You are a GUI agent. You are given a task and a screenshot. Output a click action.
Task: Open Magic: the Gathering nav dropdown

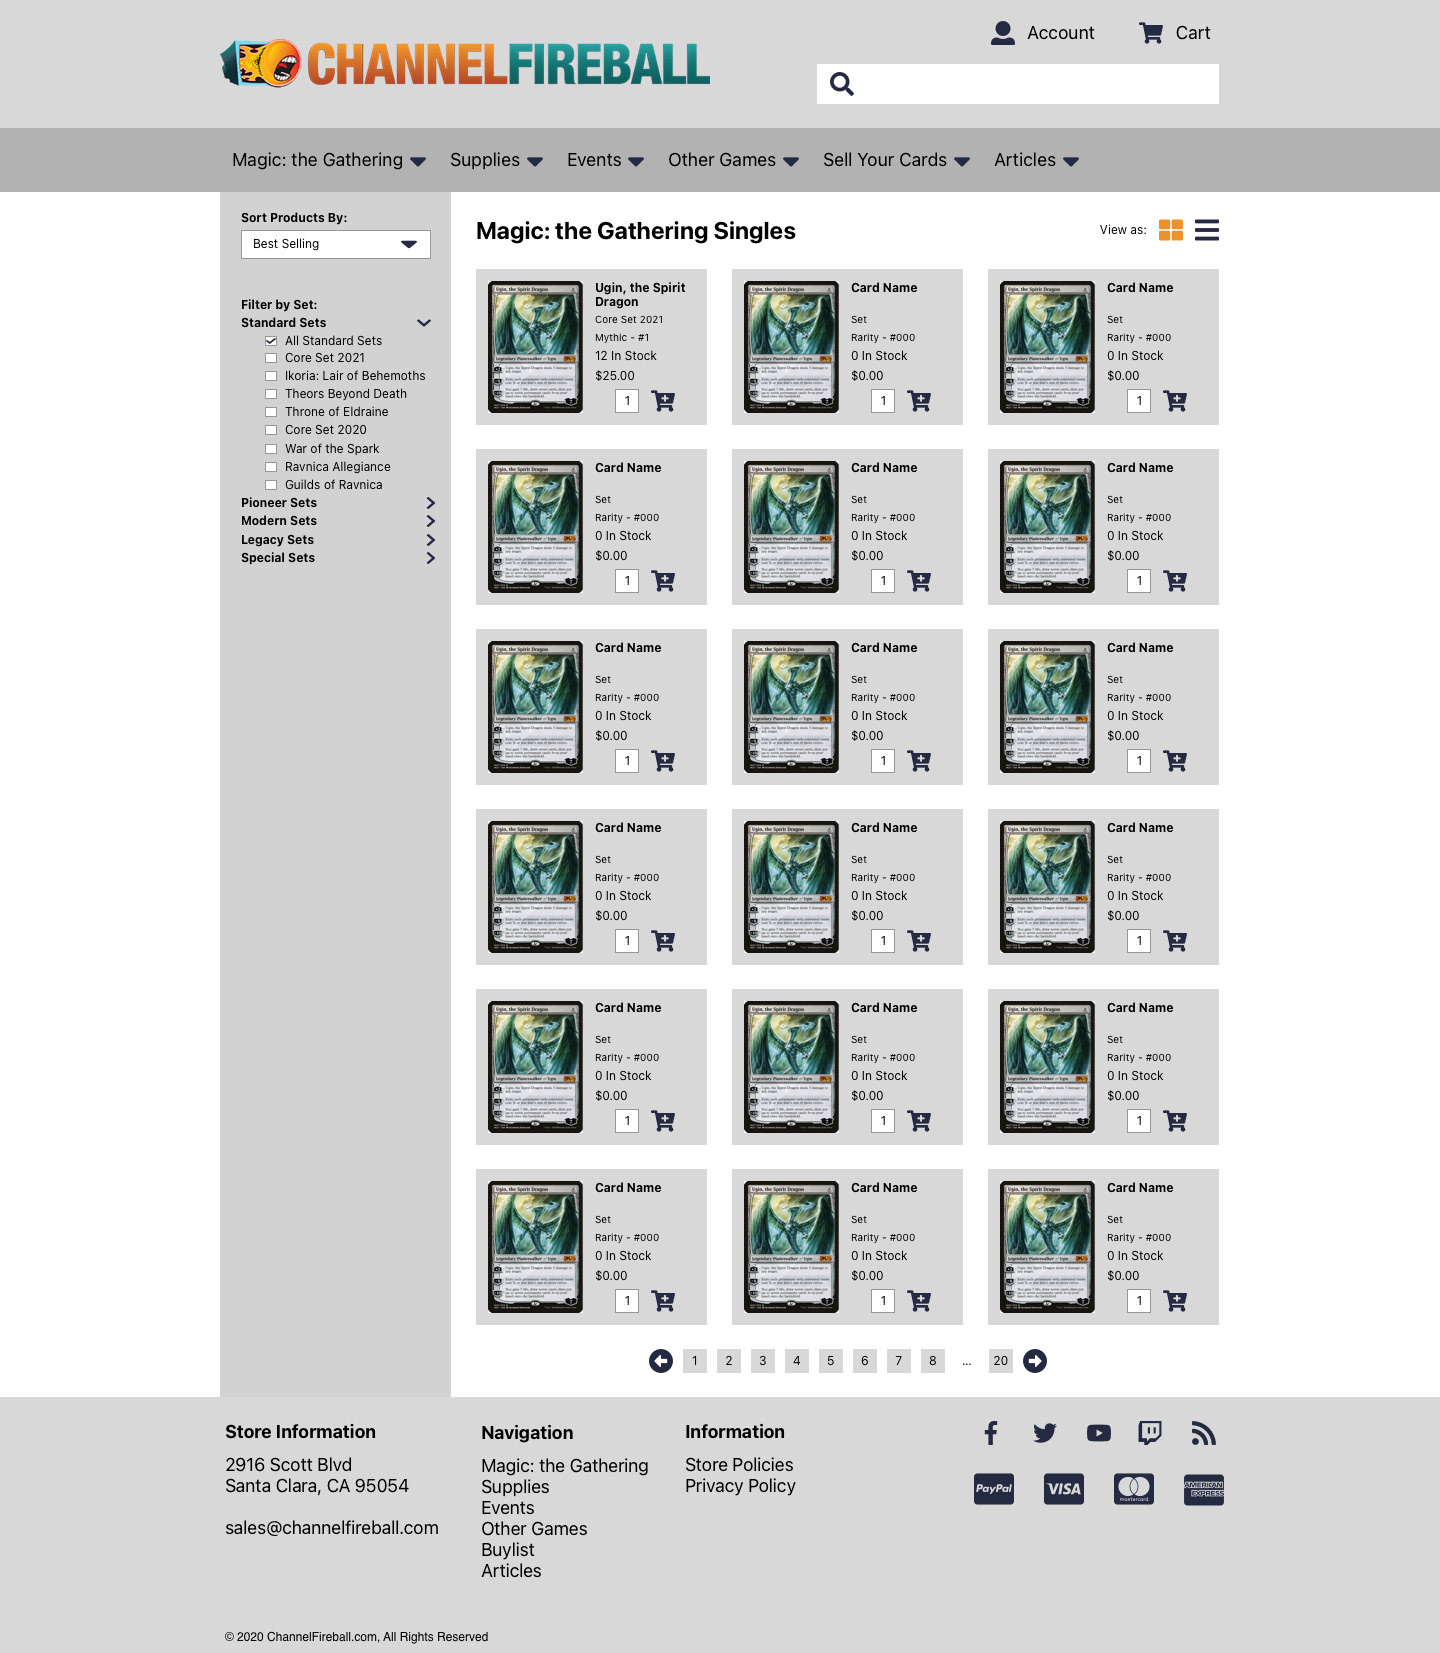pos(329,160)
